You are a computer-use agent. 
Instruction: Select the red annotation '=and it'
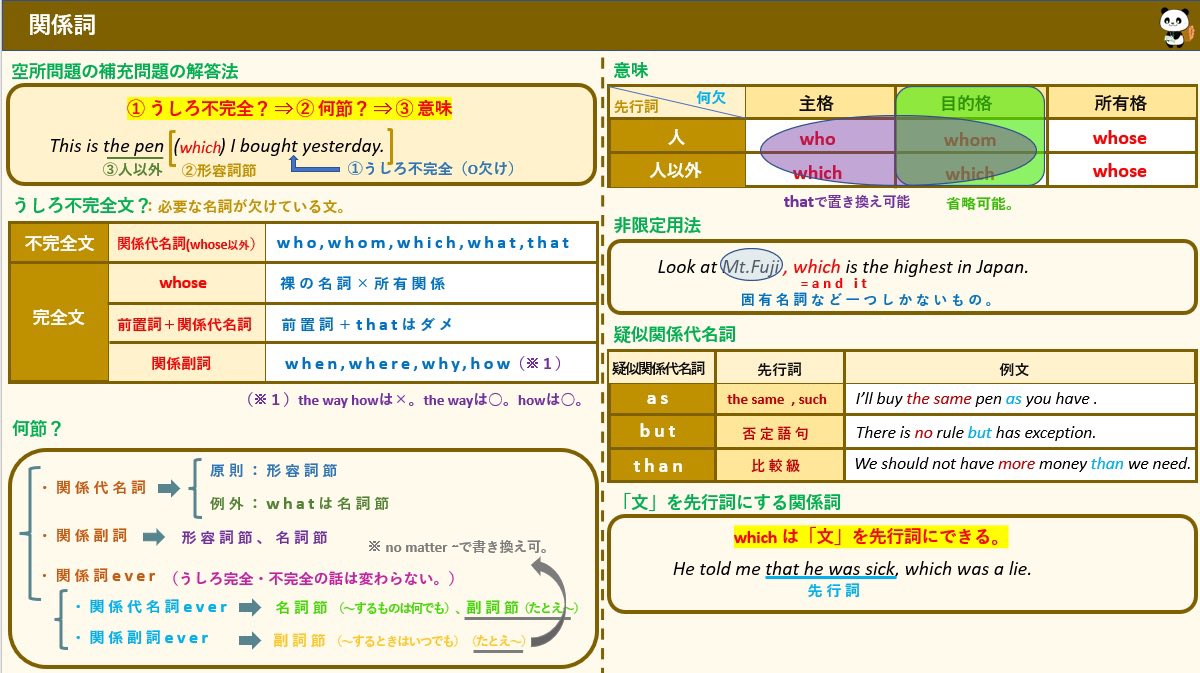(x=833, y=284)
